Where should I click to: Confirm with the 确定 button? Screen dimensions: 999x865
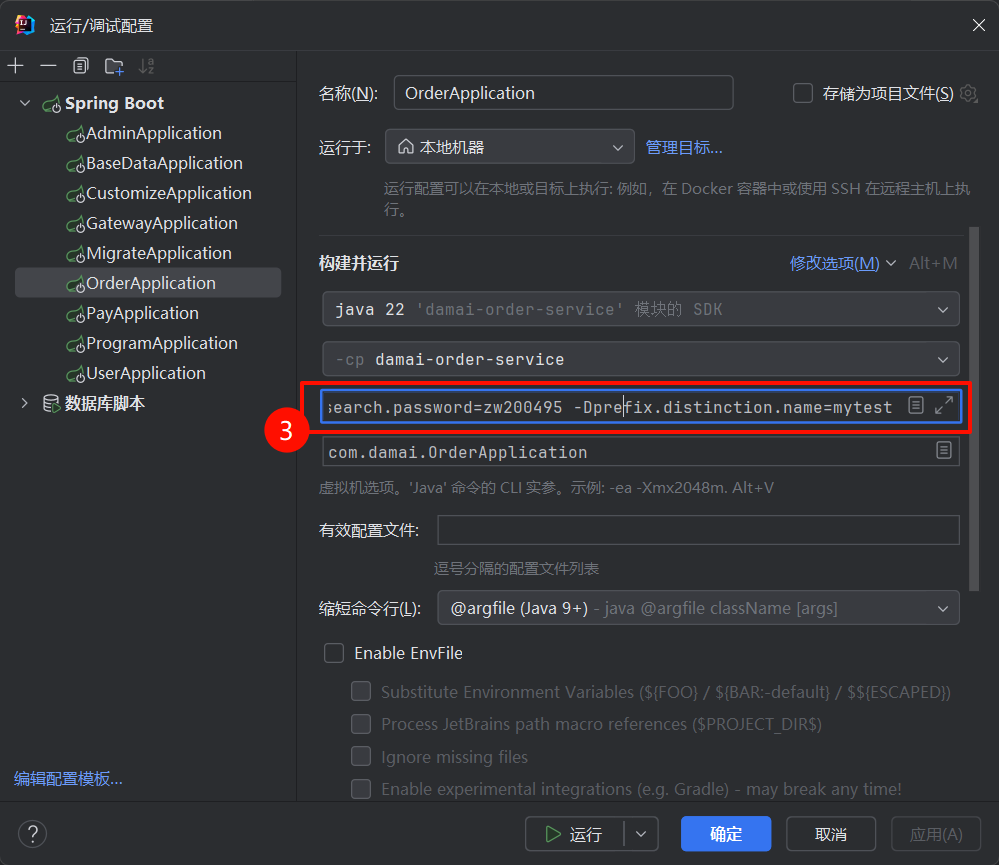coord(726,834)
